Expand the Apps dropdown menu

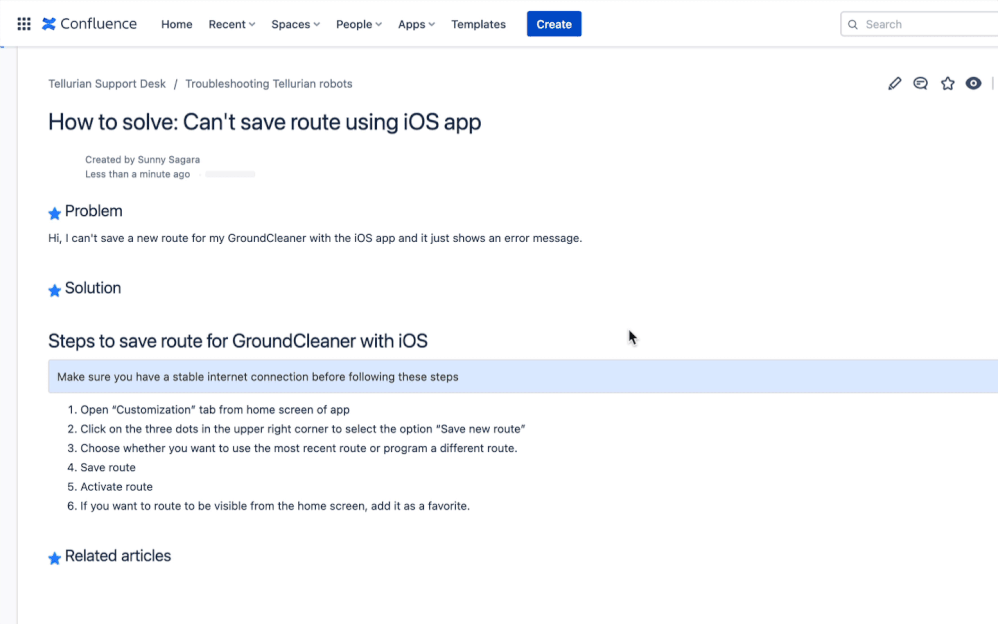416,24
